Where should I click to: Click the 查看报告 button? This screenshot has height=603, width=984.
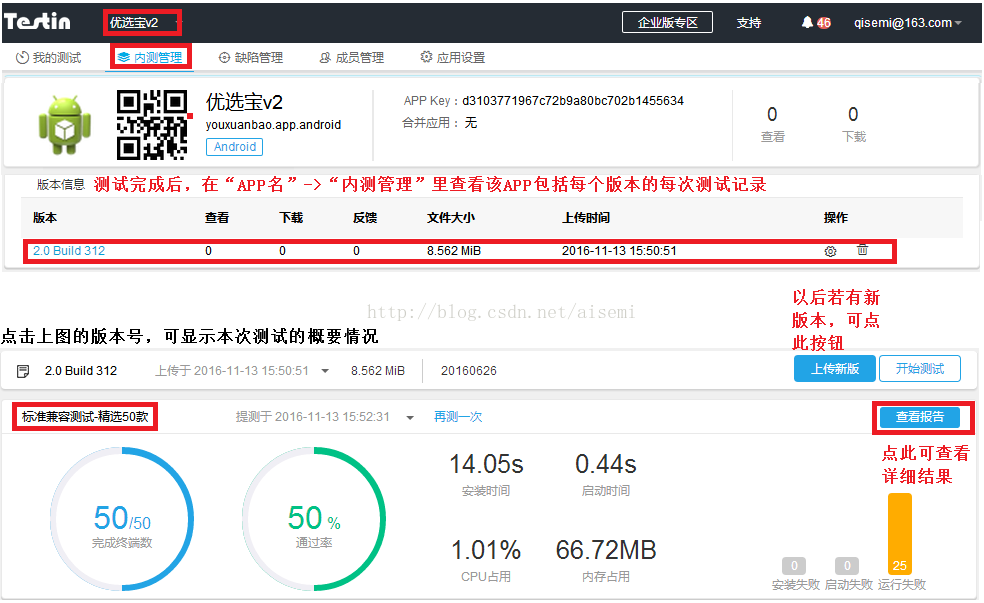(x=919, y=417)
